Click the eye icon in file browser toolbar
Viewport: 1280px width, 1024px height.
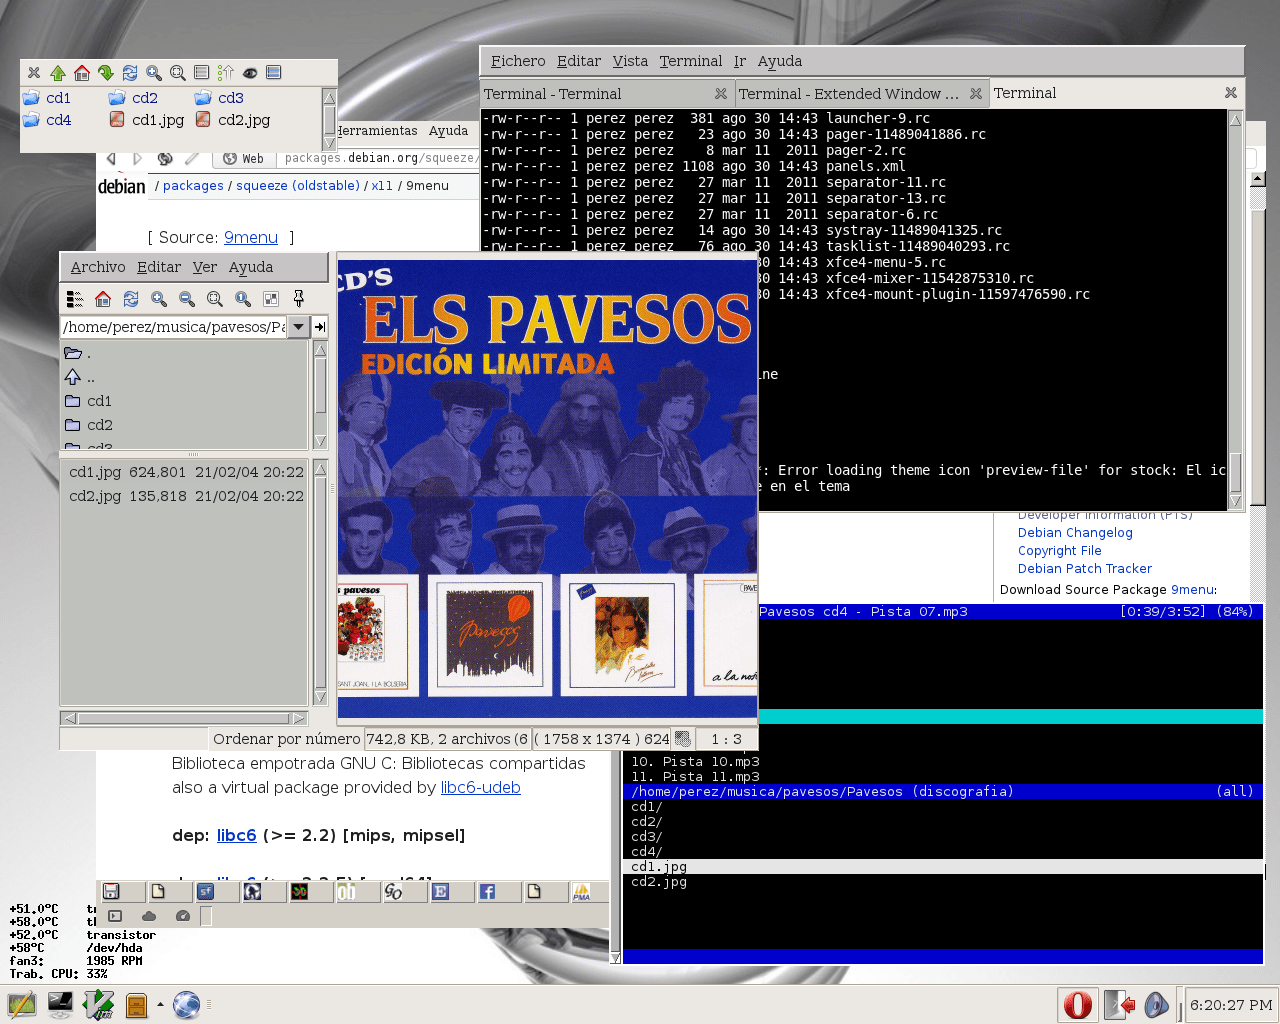coord(250,73)
